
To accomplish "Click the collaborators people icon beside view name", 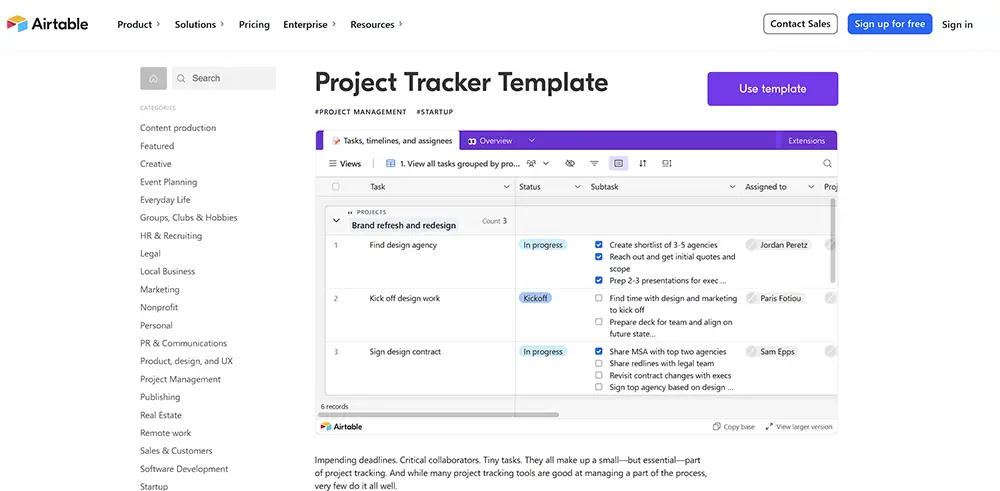I will 531,164.
